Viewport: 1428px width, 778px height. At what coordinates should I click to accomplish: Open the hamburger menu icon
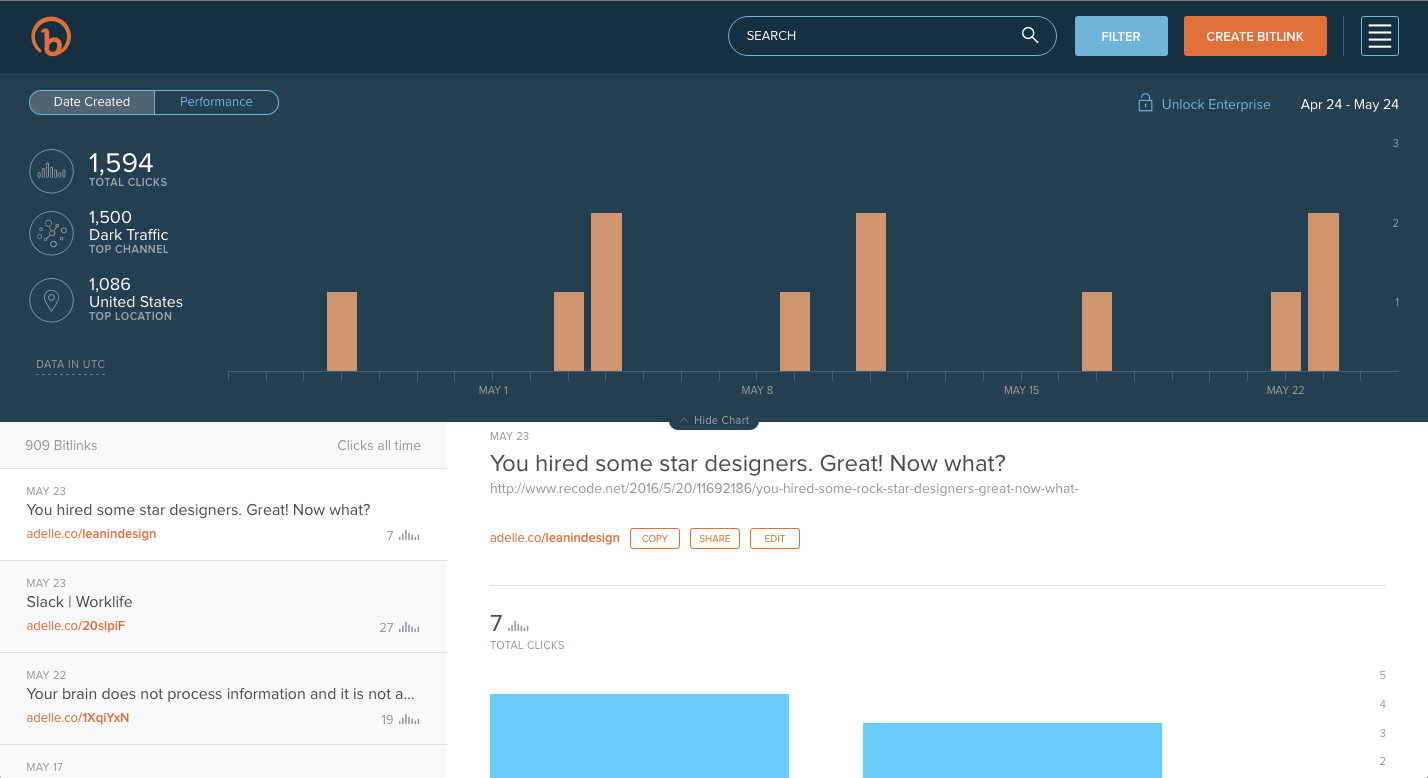[1379, 36]
